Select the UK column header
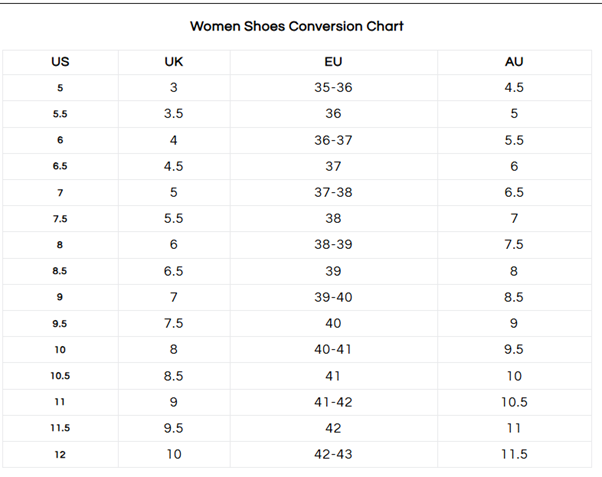 (174, 61)
